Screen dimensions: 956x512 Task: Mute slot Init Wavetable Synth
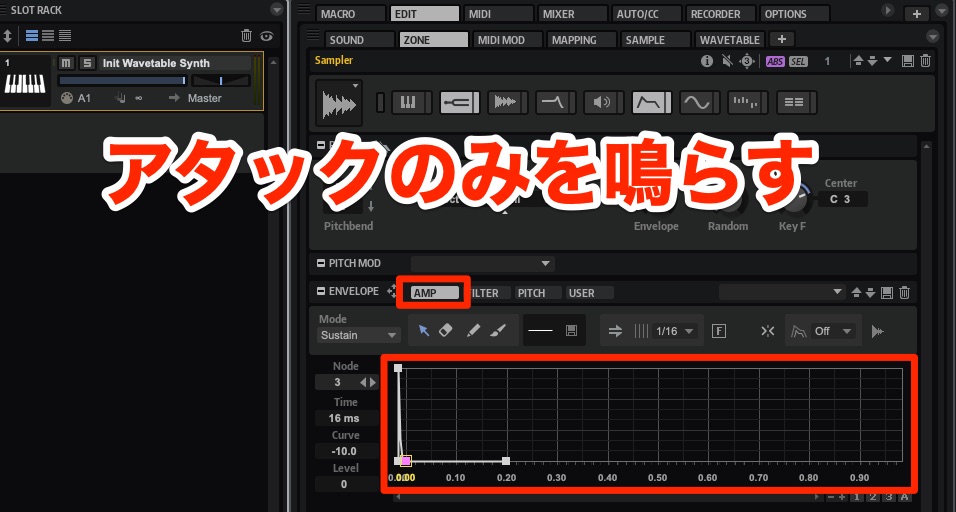66,63
